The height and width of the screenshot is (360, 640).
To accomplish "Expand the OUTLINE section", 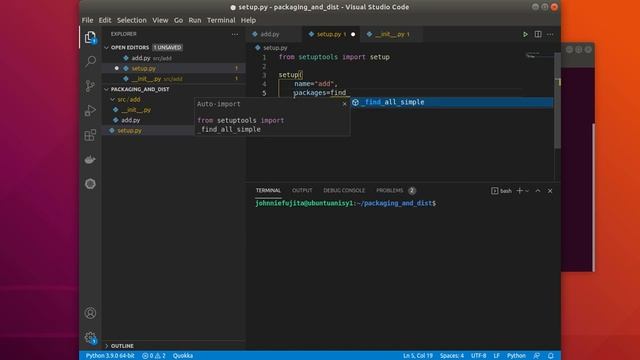I will point(173,346).
